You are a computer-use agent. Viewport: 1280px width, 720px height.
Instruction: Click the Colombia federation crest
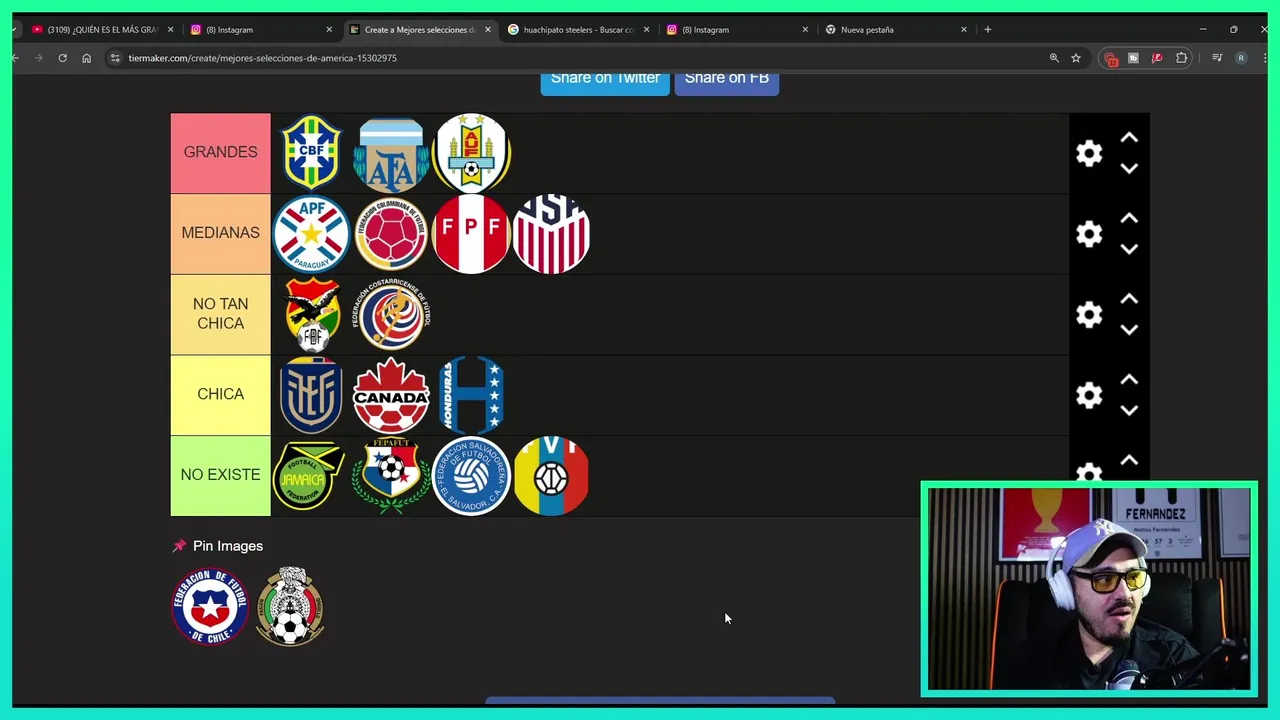point(391,234)
